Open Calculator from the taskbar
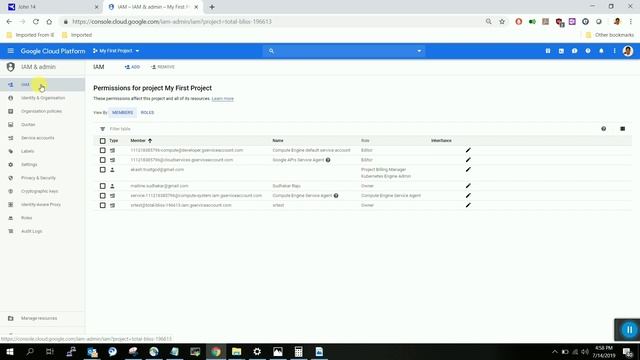The height and width of the screenshot is (360, 640). coord(298,352)
